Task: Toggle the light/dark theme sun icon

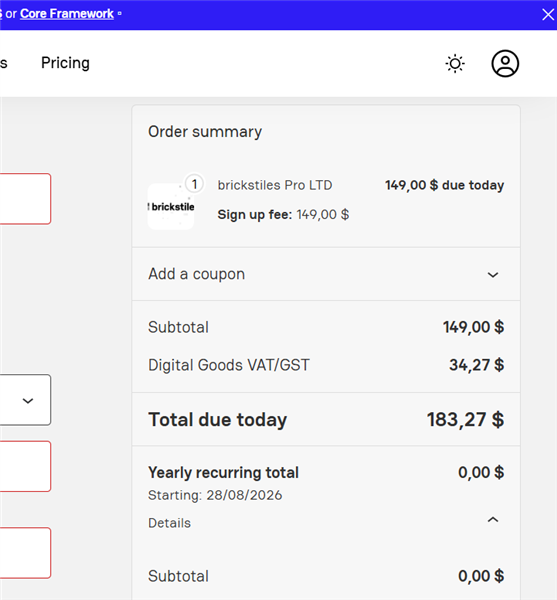Action: (x=455, y=64)
